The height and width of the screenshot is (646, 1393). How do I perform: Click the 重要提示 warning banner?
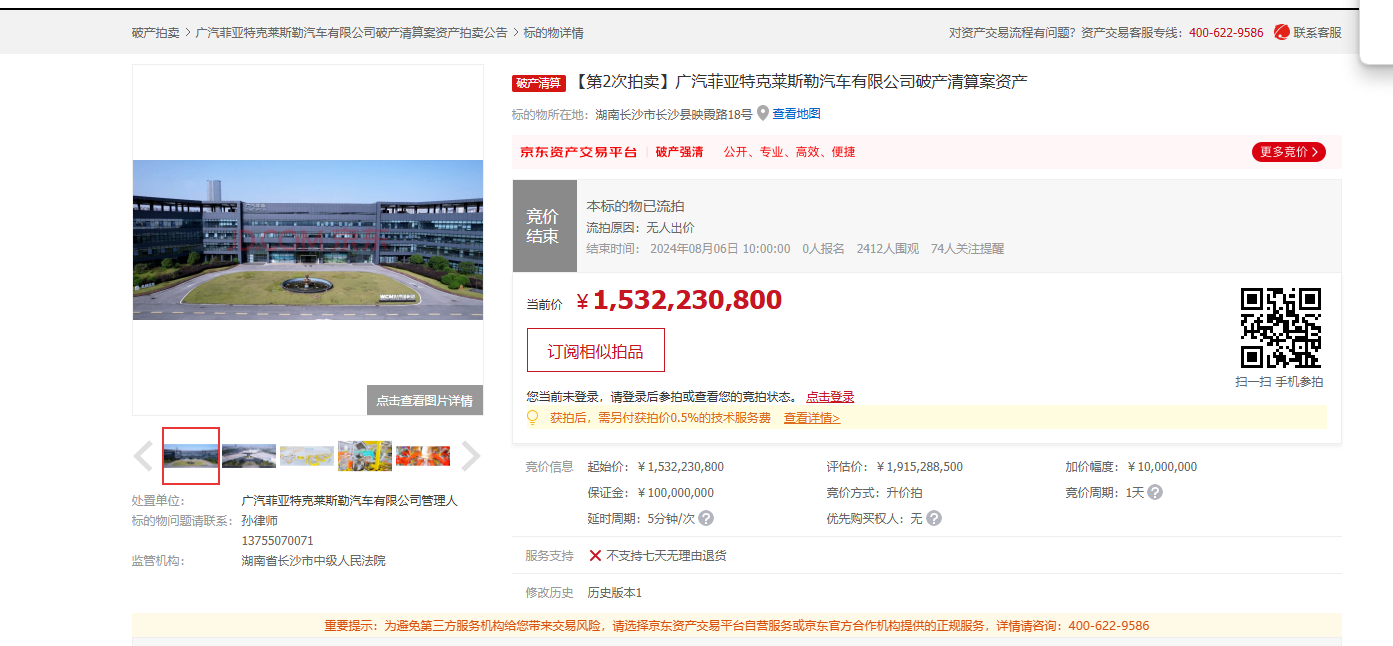(x=736, y=626)
